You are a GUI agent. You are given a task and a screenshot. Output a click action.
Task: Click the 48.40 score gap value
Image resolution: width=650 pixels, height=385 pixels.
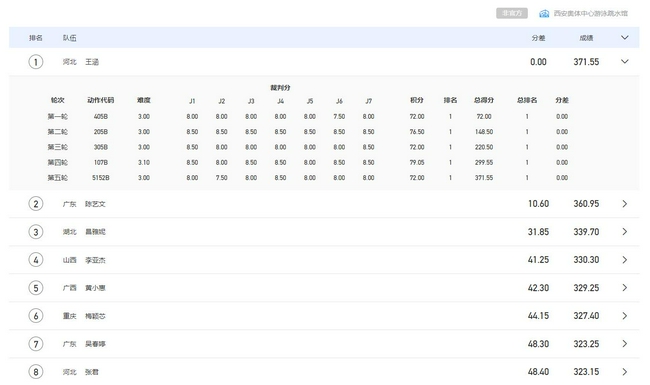tap(538, 372)
